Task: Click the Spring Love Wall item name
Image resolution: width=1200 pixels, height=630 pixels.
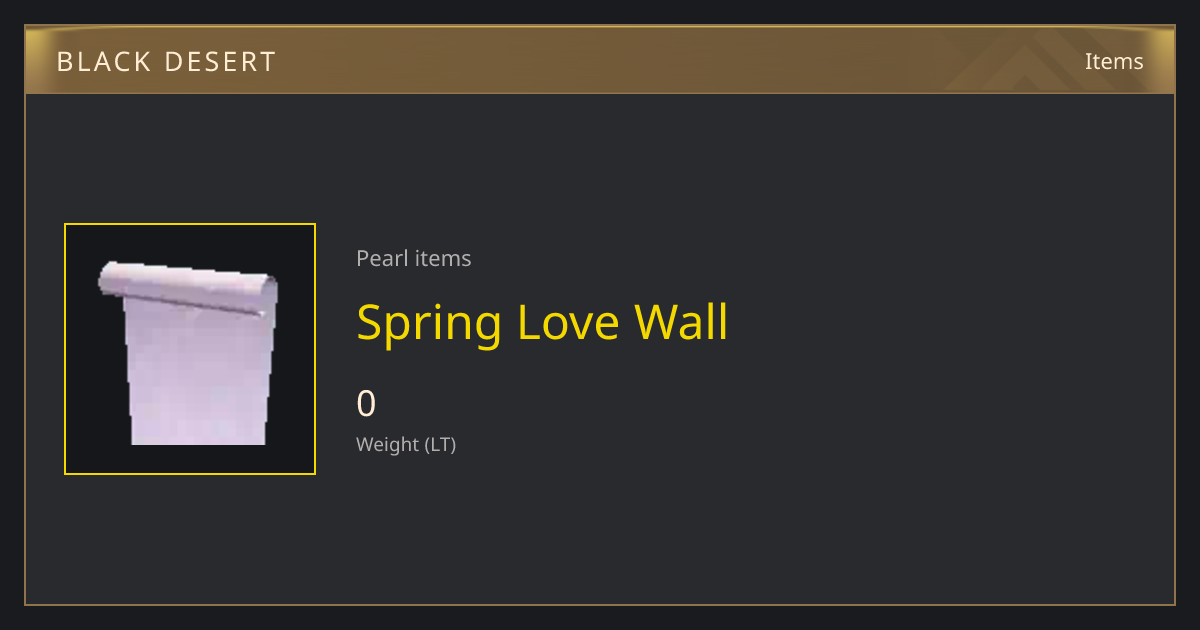Action: click(542, 323)
